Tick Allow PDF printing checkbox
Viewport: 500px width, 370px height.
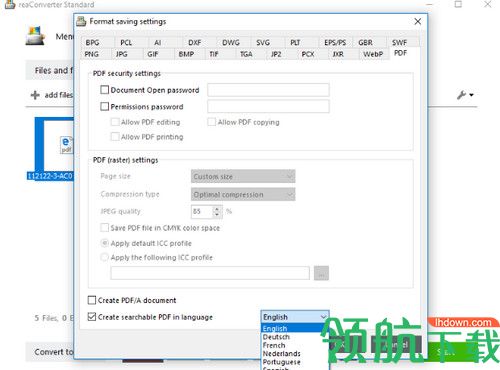(x=115, y=137)
